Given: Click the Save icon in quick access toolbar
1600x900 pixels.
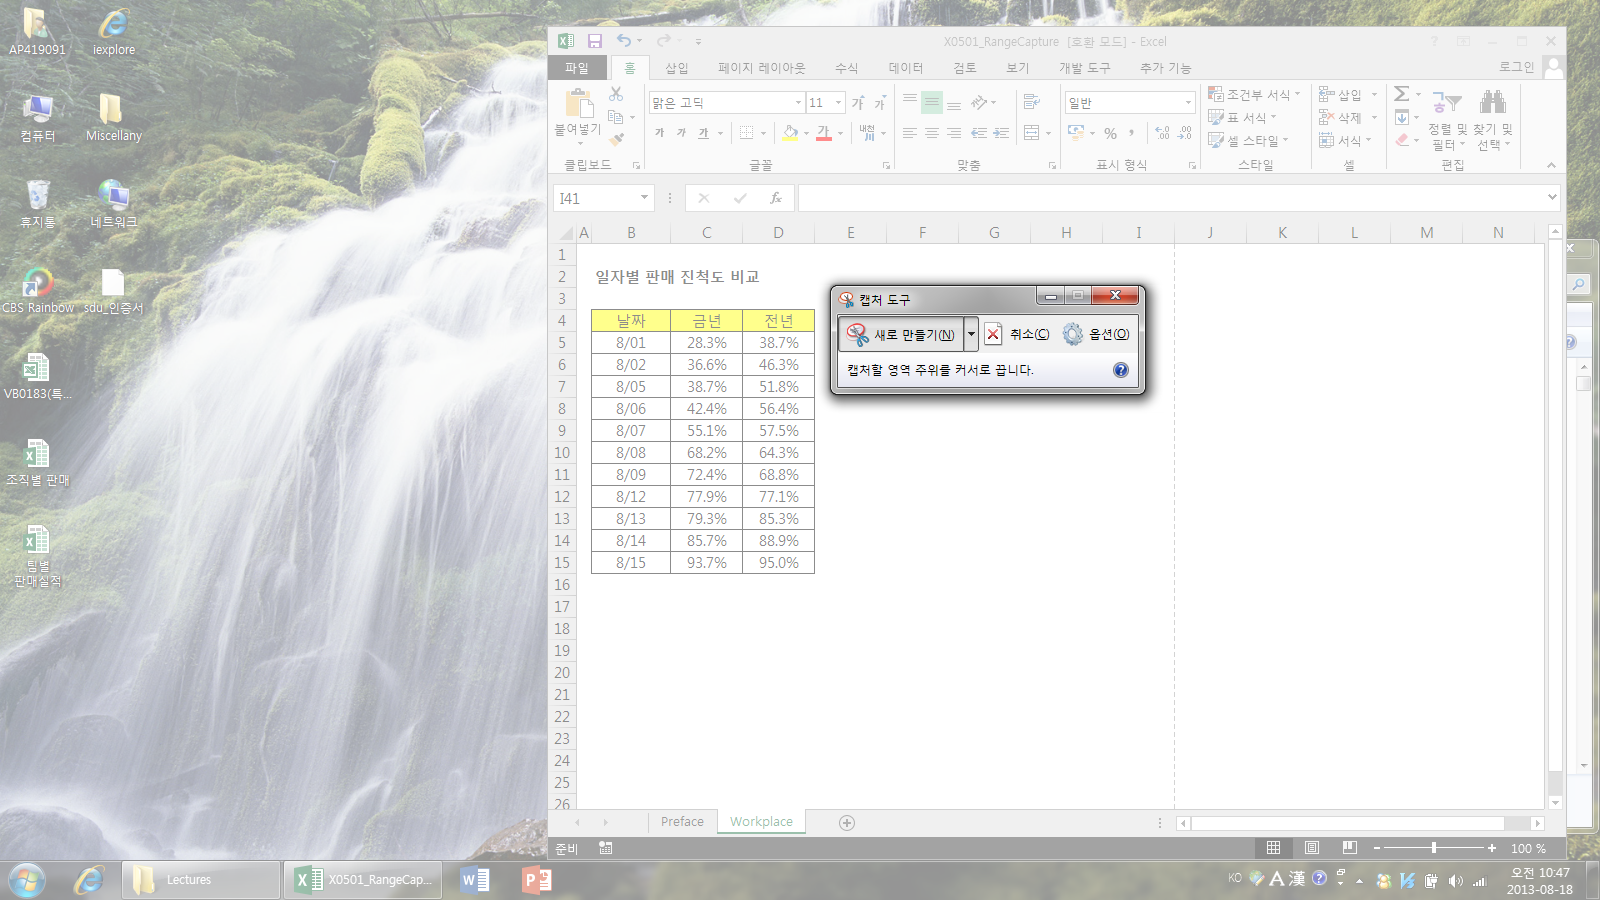Looking at the screenshot, I should tap(595, 41).
